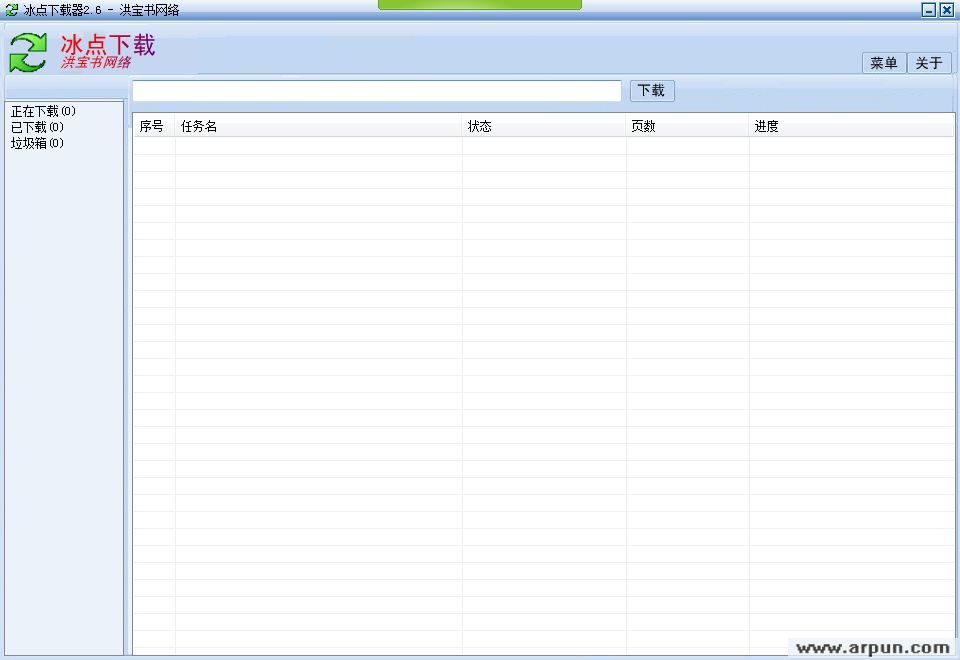
Task: Select 正在下载 (0) in the sidebar
Action: pyautogui.click(x=43, y=111)
